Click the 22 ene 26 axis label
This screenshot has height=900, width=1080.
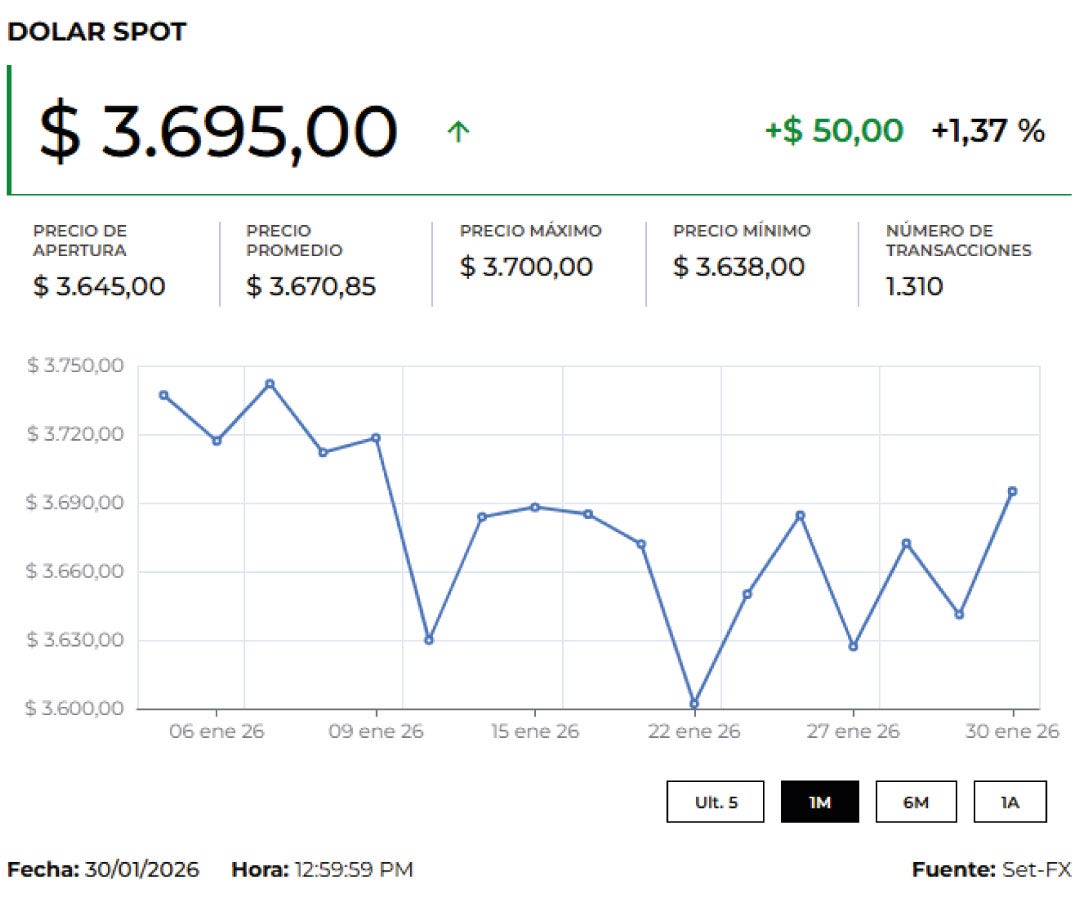click(x=697, y=731)
